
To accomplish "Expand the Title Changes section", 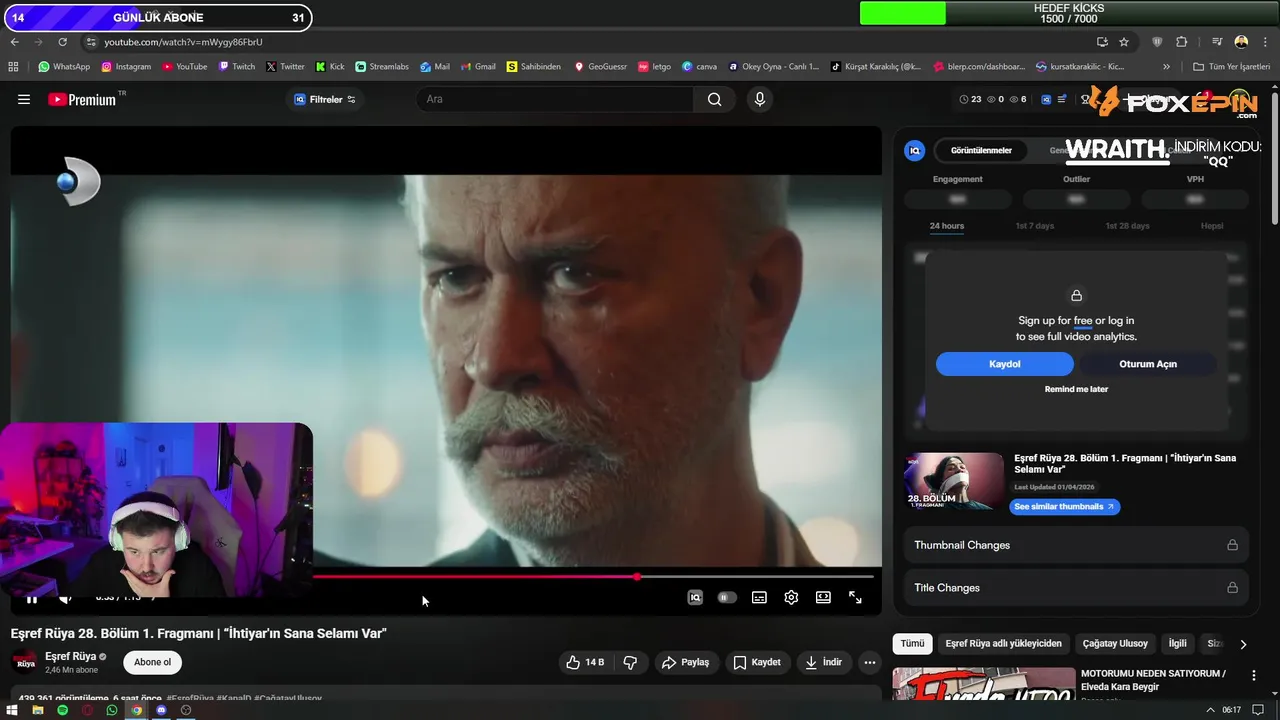I will [x=1076, y=588].
